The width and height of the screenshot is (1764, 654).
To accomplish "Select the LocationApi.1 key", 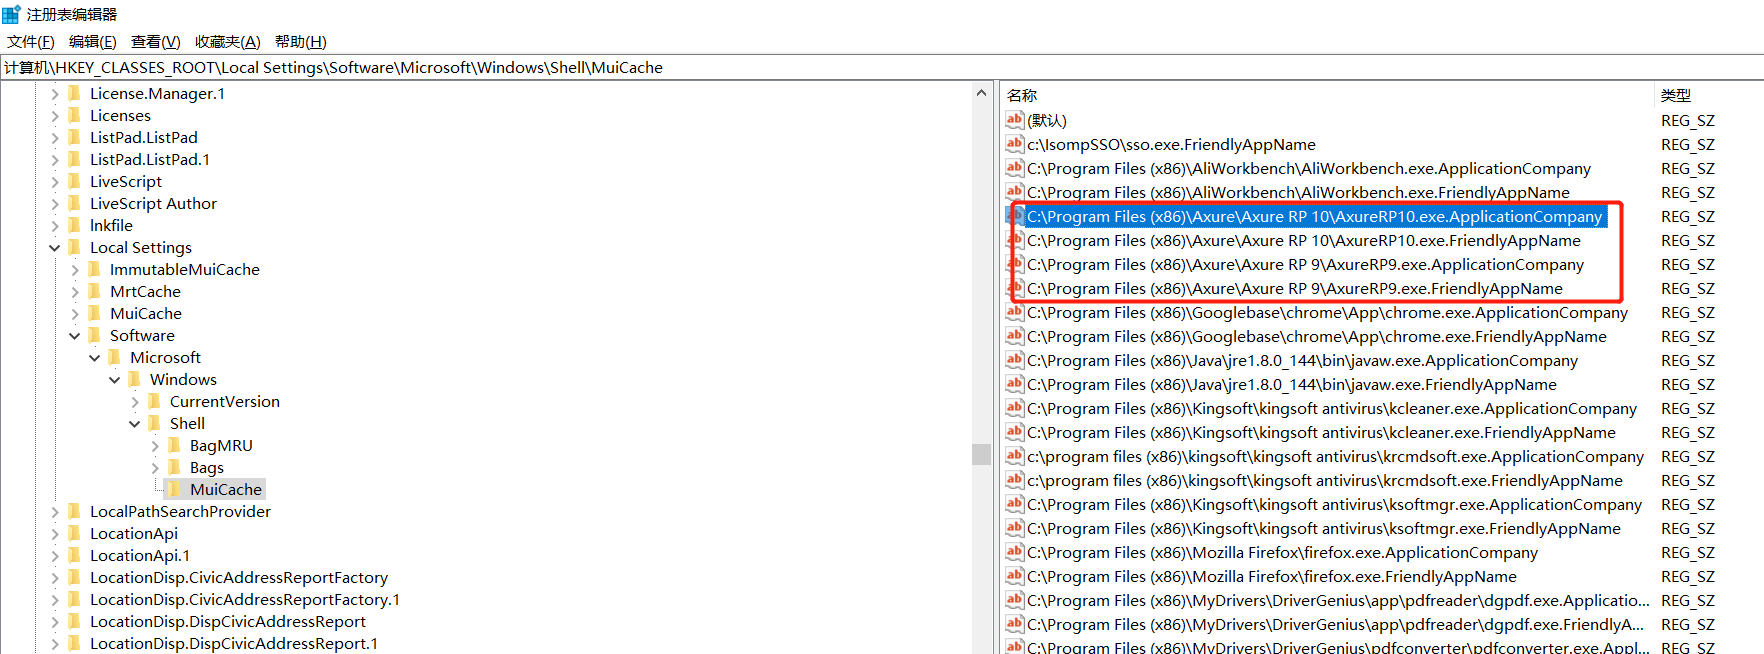I will click(x=140, y=556).
